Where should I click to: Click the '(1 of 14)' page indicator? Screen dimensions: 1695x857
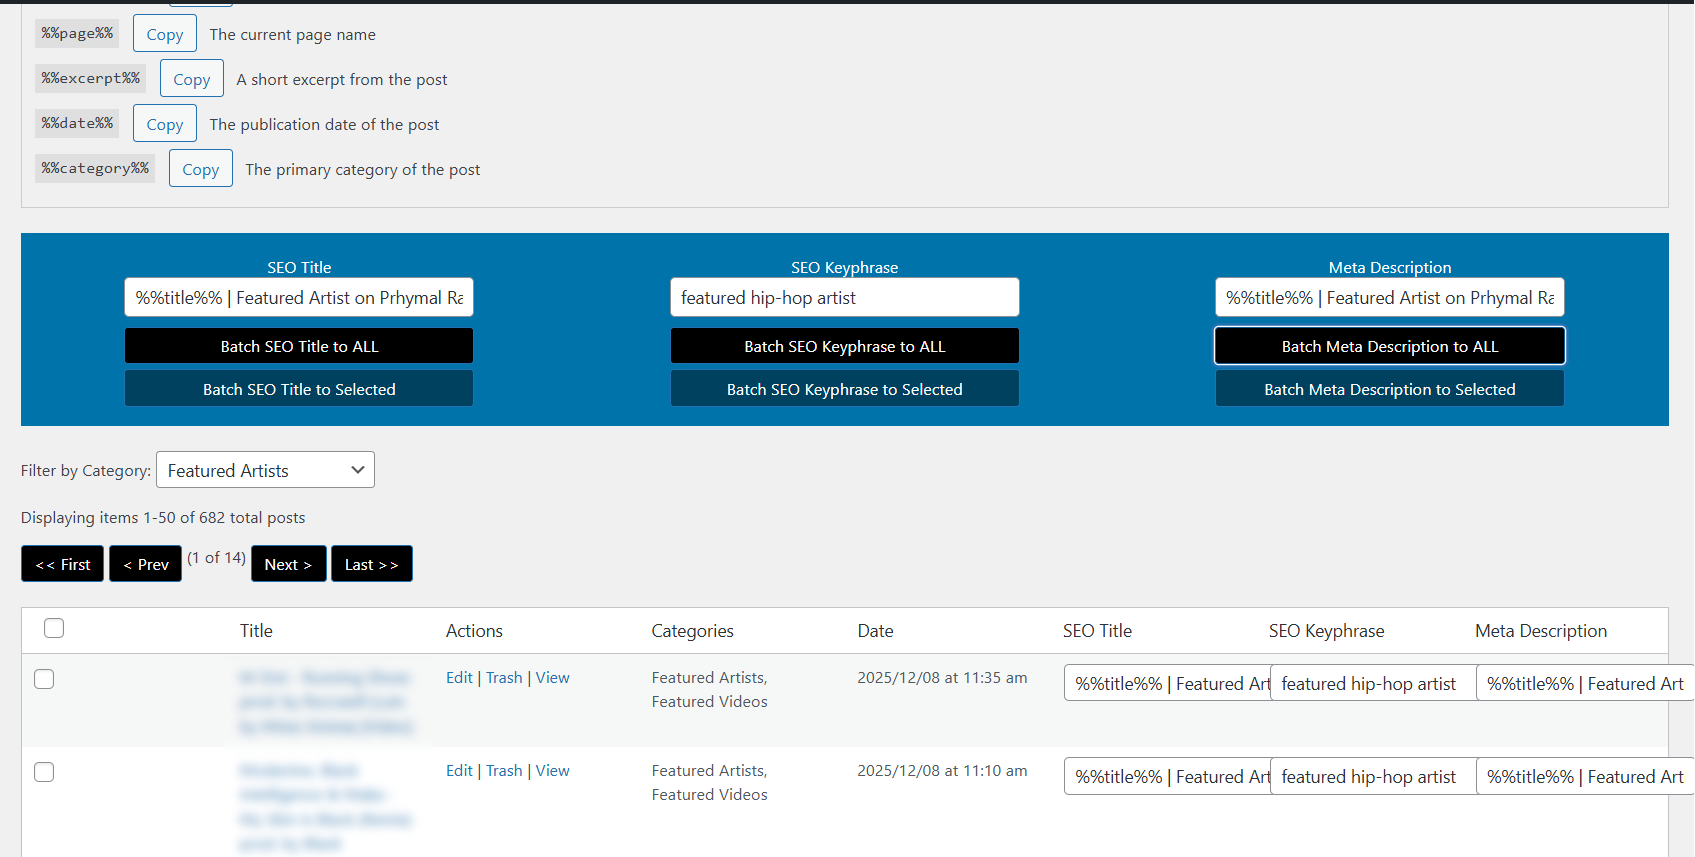coord(216,558)
